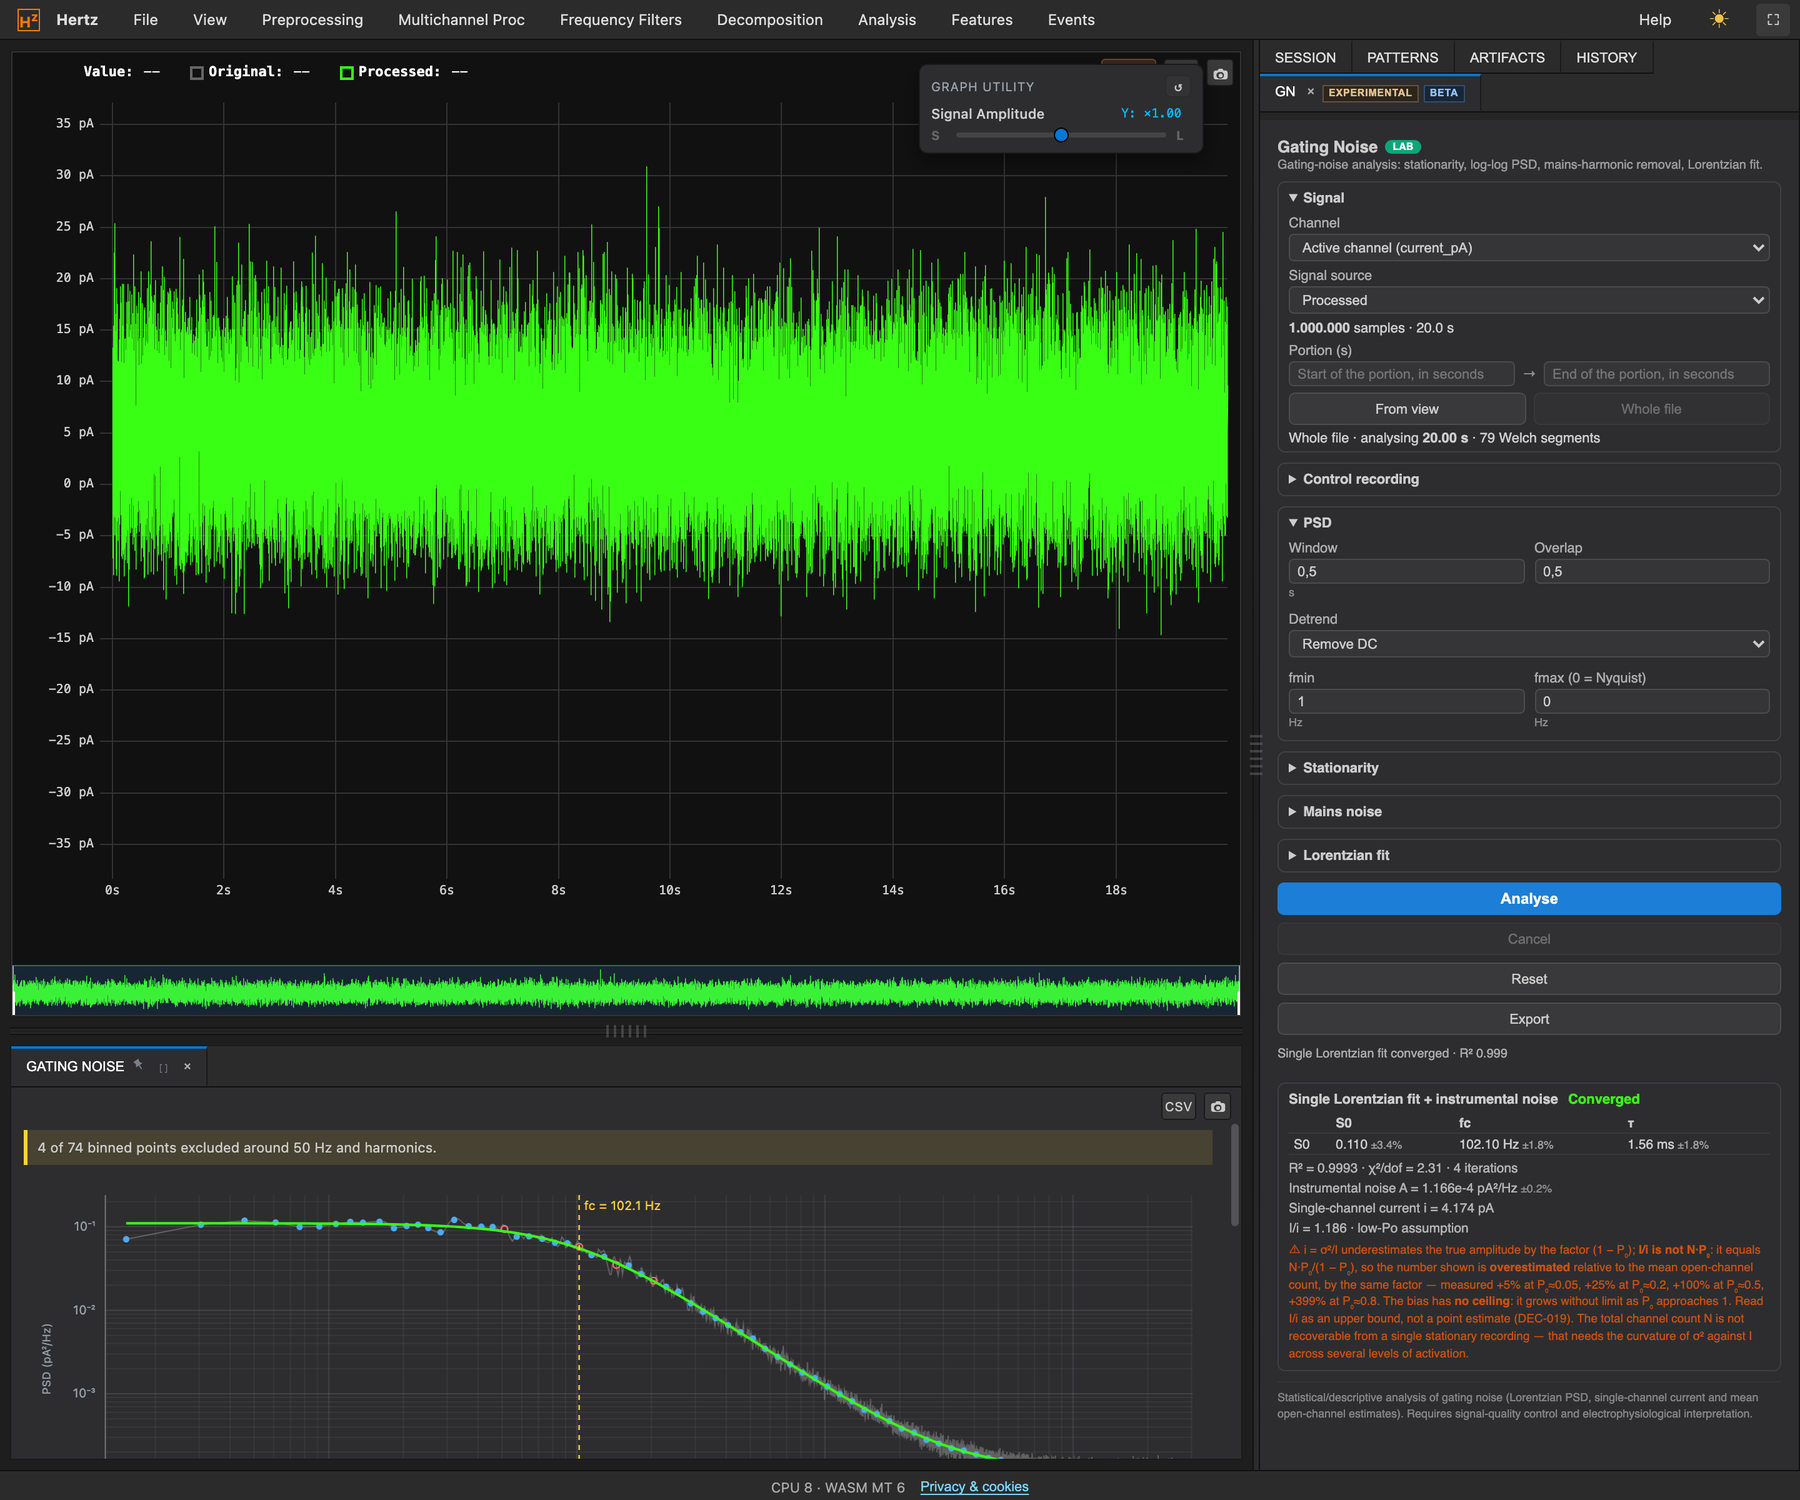
Task: Click the fmin input field
Action: [1405, 701]
